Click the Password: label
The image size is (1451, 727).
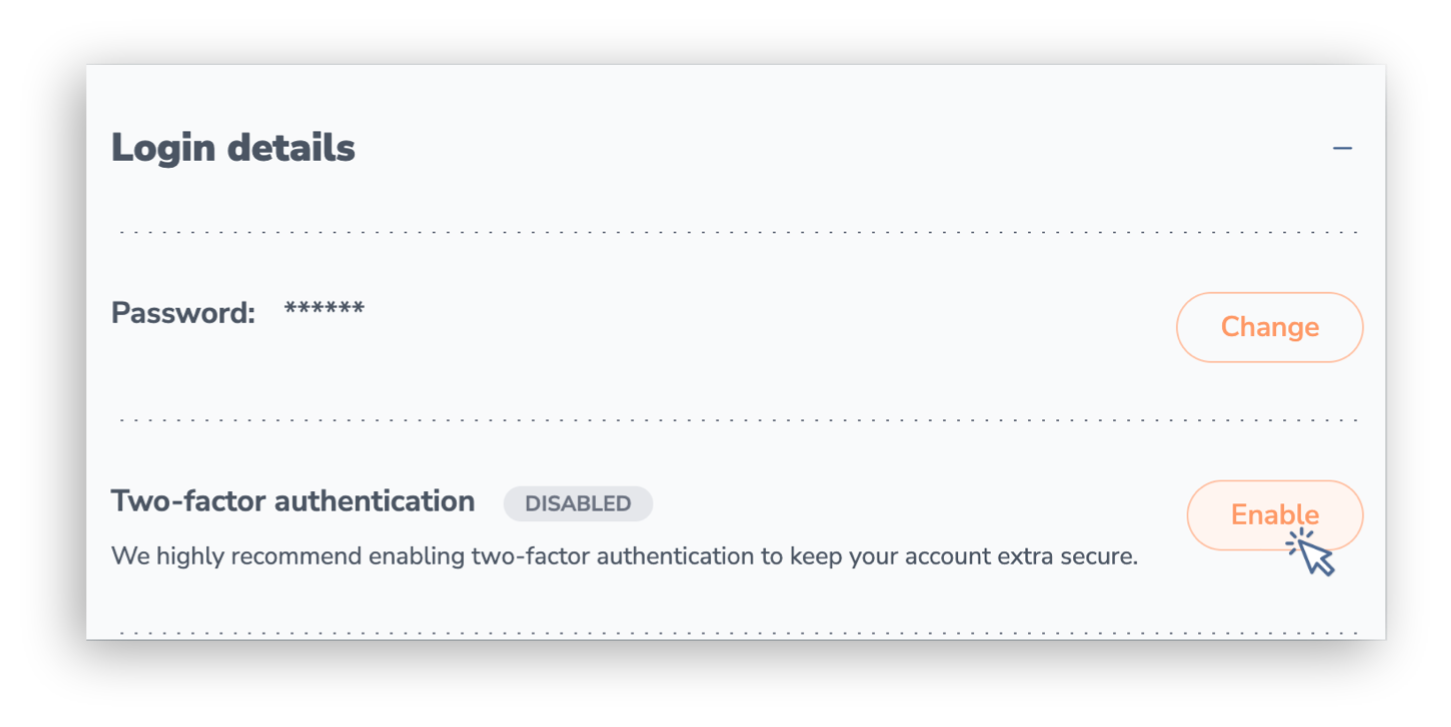point(183,313)
